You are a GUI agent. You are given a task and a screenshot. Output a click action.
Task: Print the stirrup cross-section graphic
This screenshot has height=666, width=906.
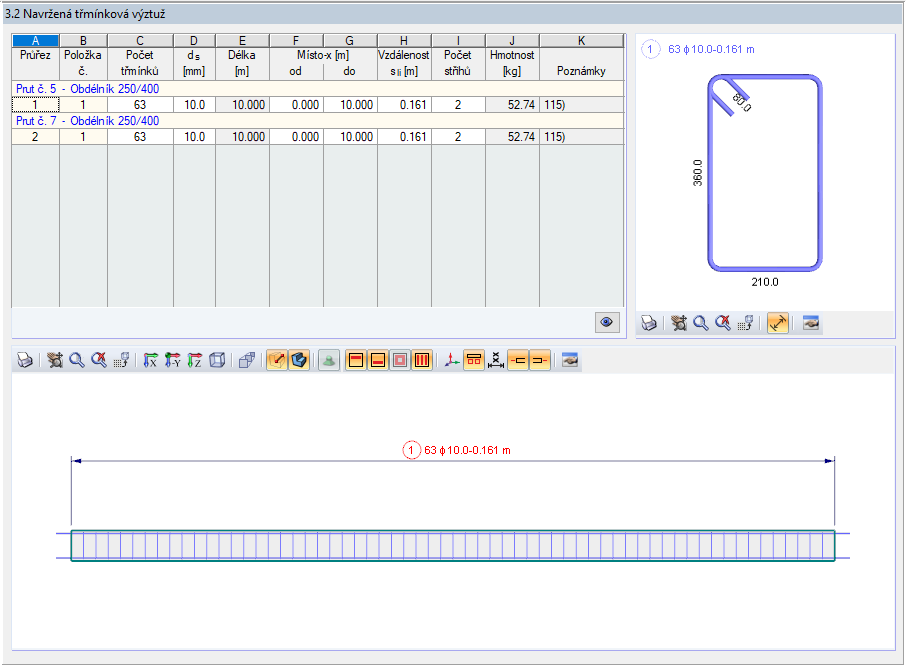649,323
